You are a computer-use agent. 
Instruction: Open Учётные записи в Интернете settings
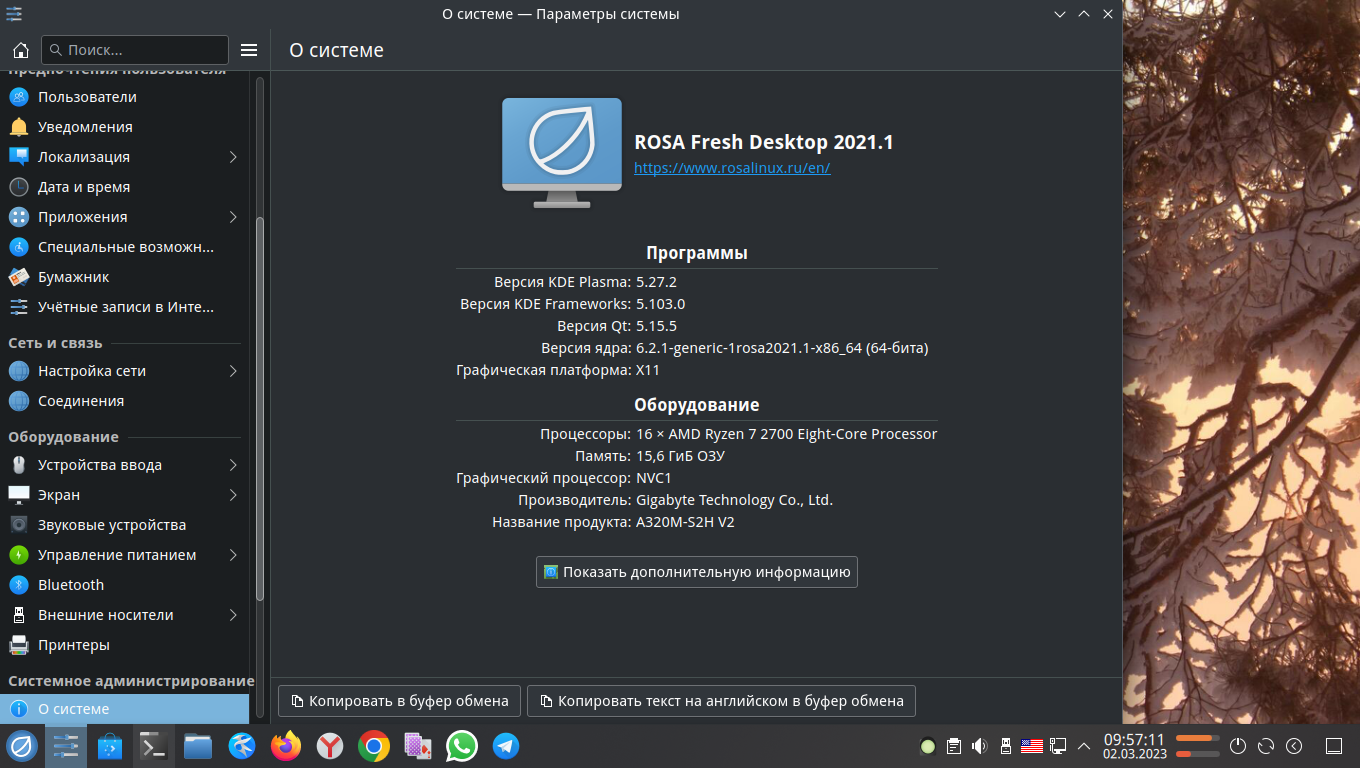coord(125,307)
